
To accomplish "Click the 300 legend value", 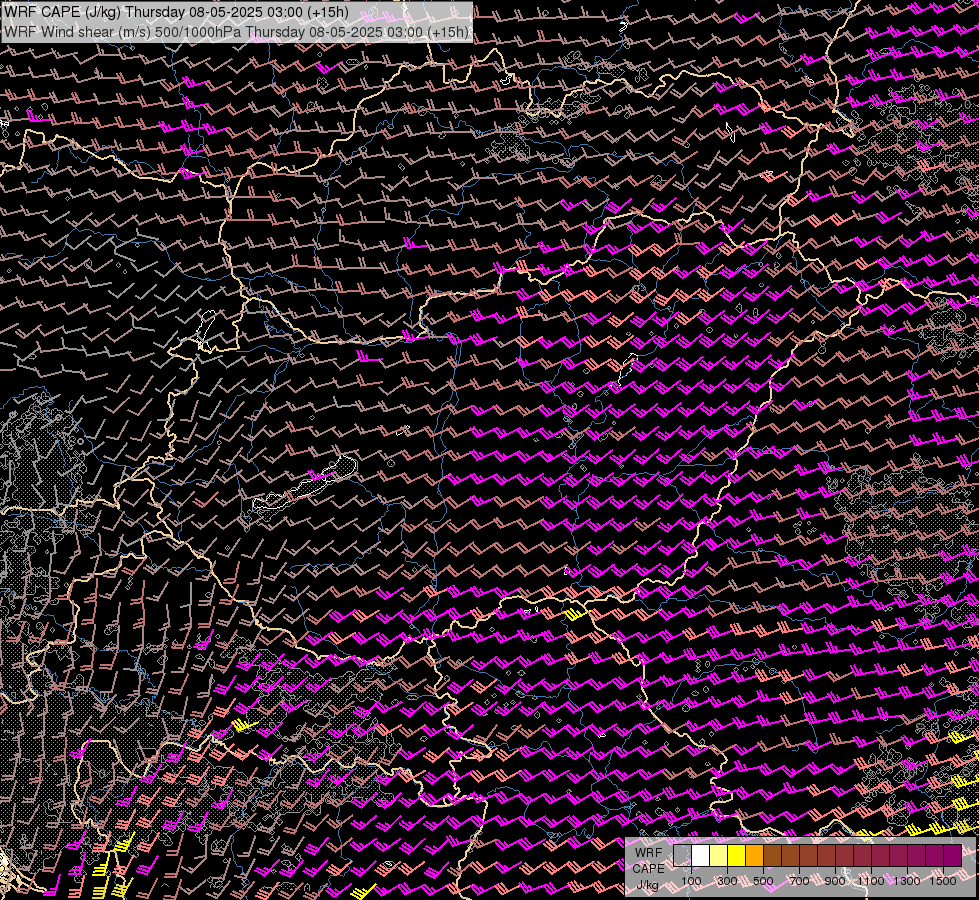I will pyautogui.click(x=727, y=881).
